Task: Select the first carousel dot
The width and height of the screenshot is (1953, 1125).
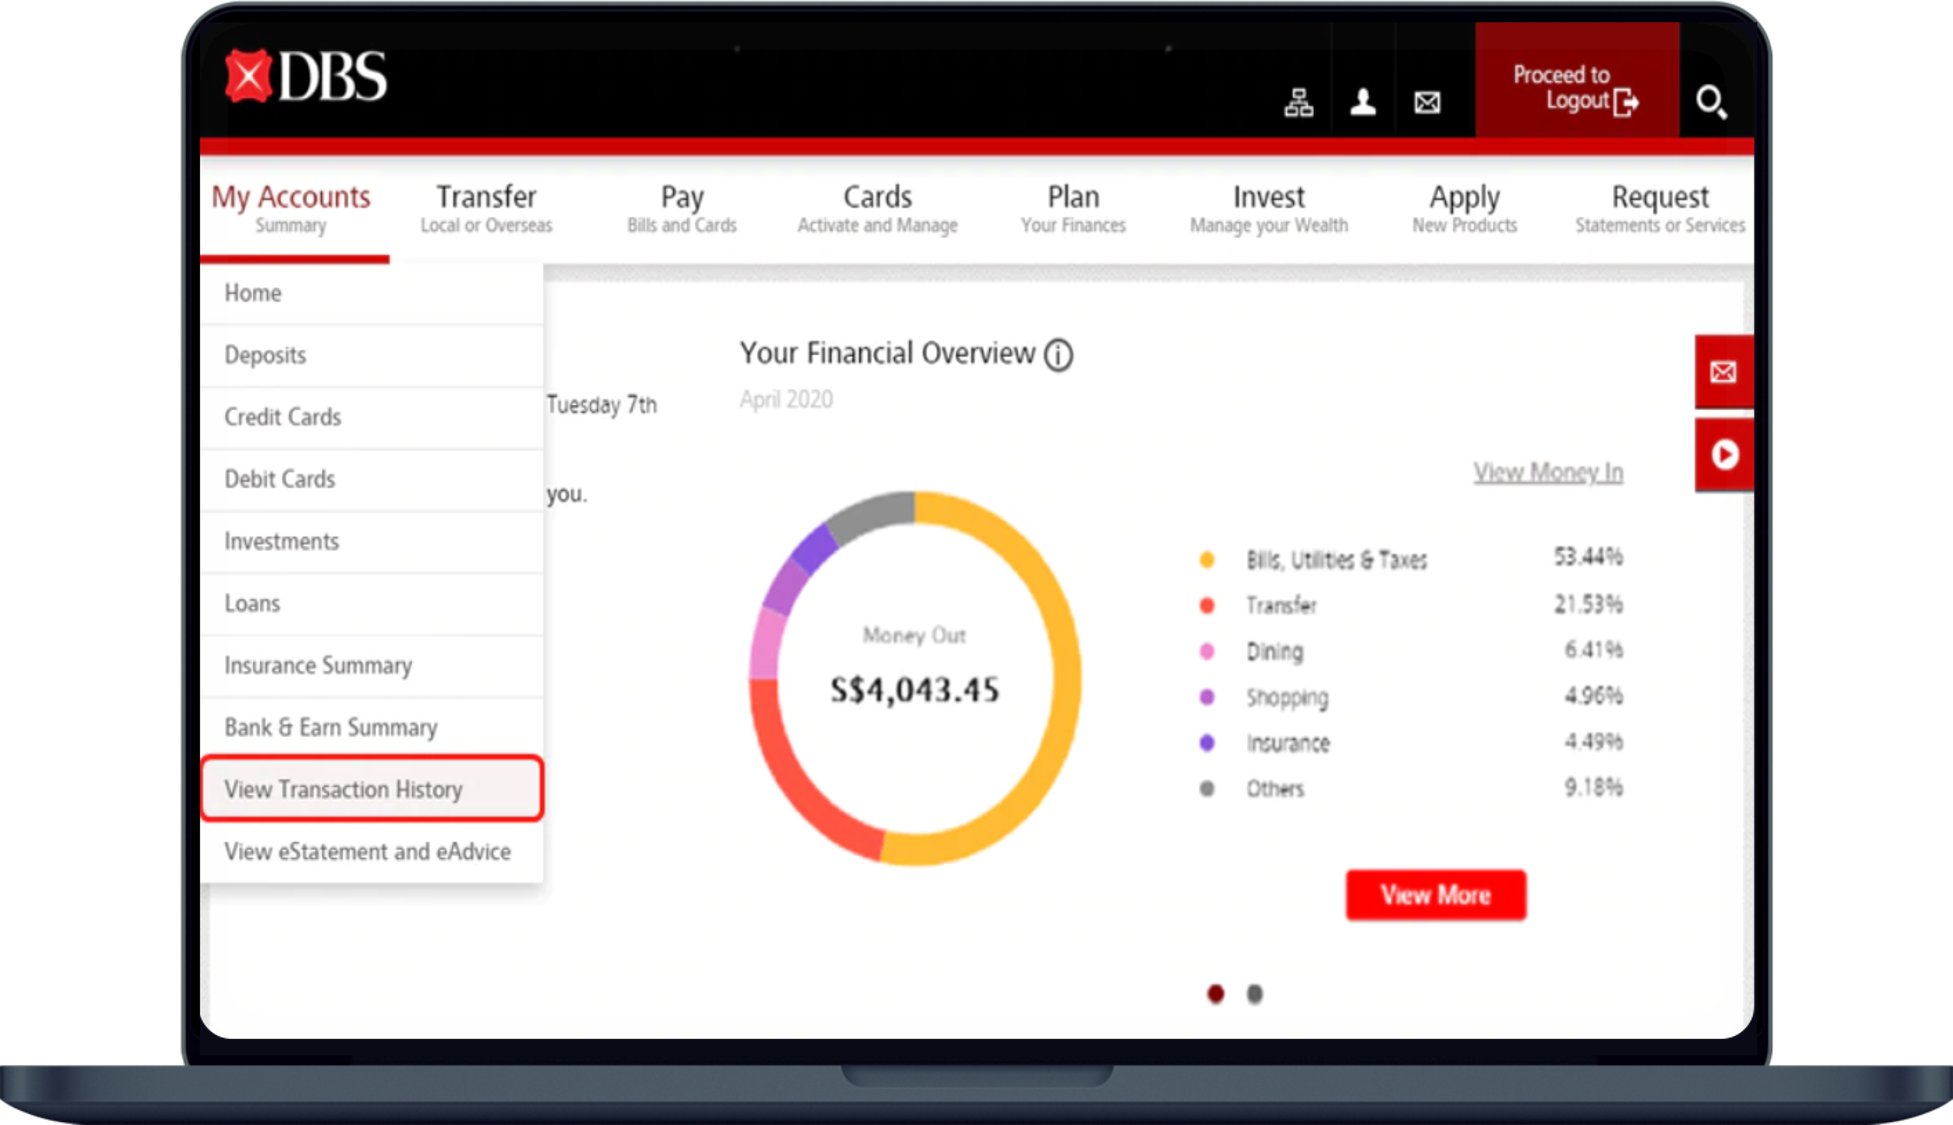Action: (1215, 994)
